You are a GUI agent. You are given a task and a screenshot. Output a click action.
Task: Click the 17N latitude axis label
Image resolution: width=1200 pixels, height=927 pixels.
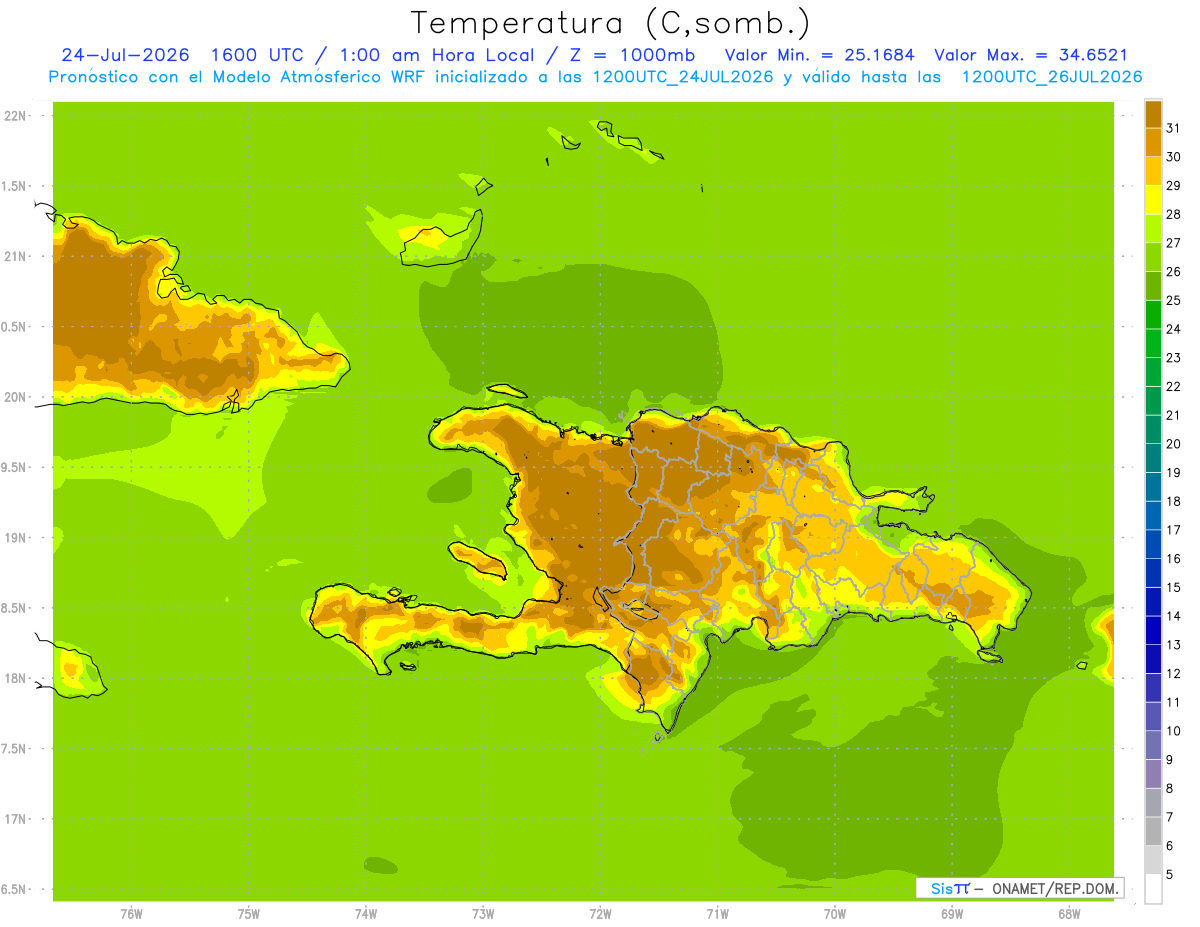15,819
